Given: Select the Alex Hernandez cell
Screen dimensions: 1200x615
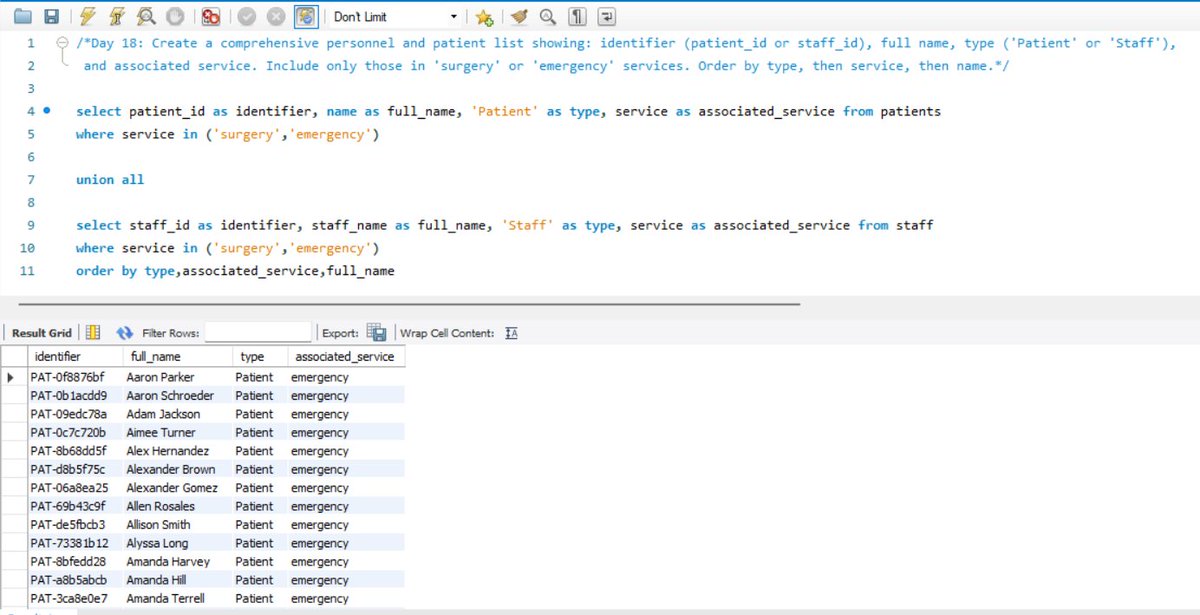Looking at the screenshot, I should [177, 451].
